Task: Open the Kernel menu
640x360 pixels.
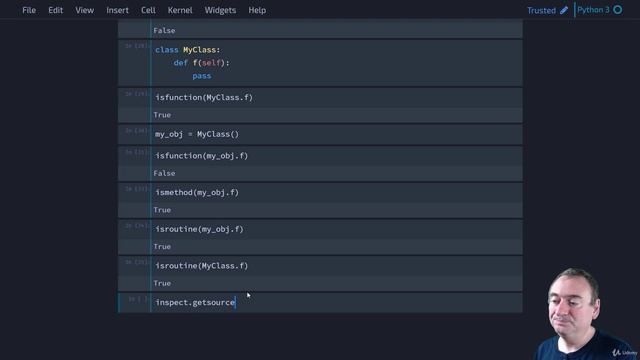Action: [x=180, y=10]
